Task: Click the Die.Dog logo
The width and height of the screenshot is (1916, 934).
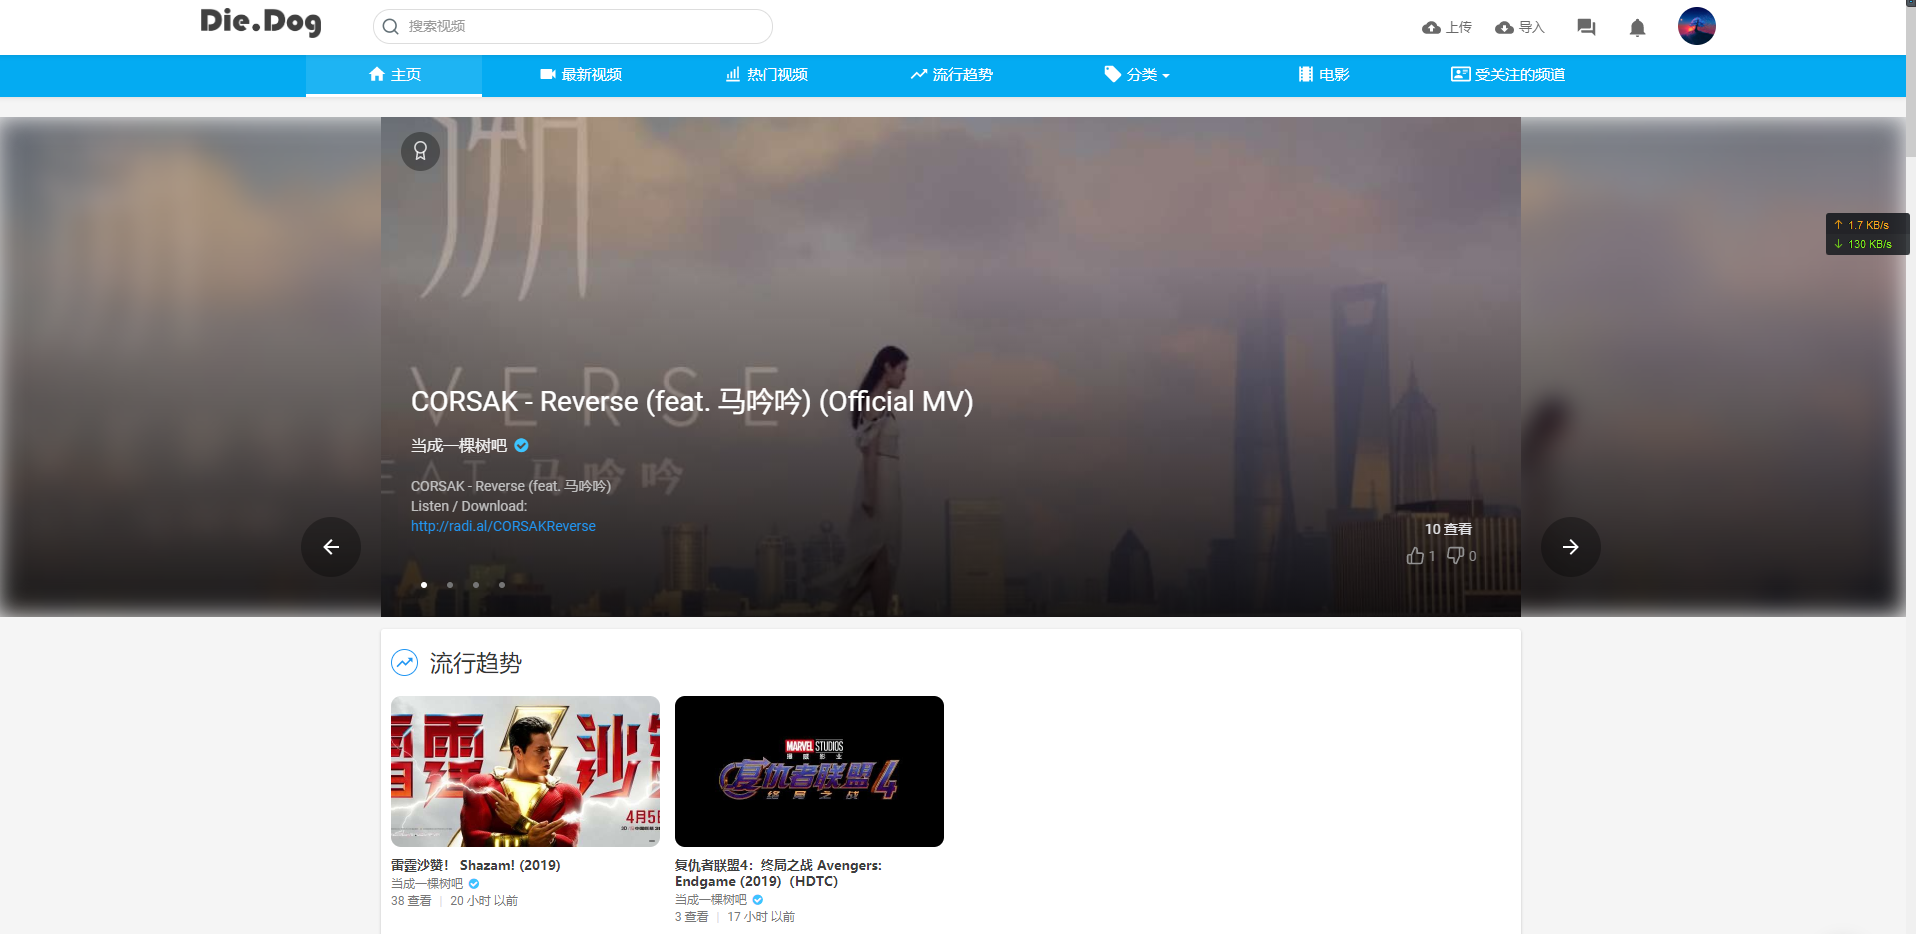Action: [261, 22]
